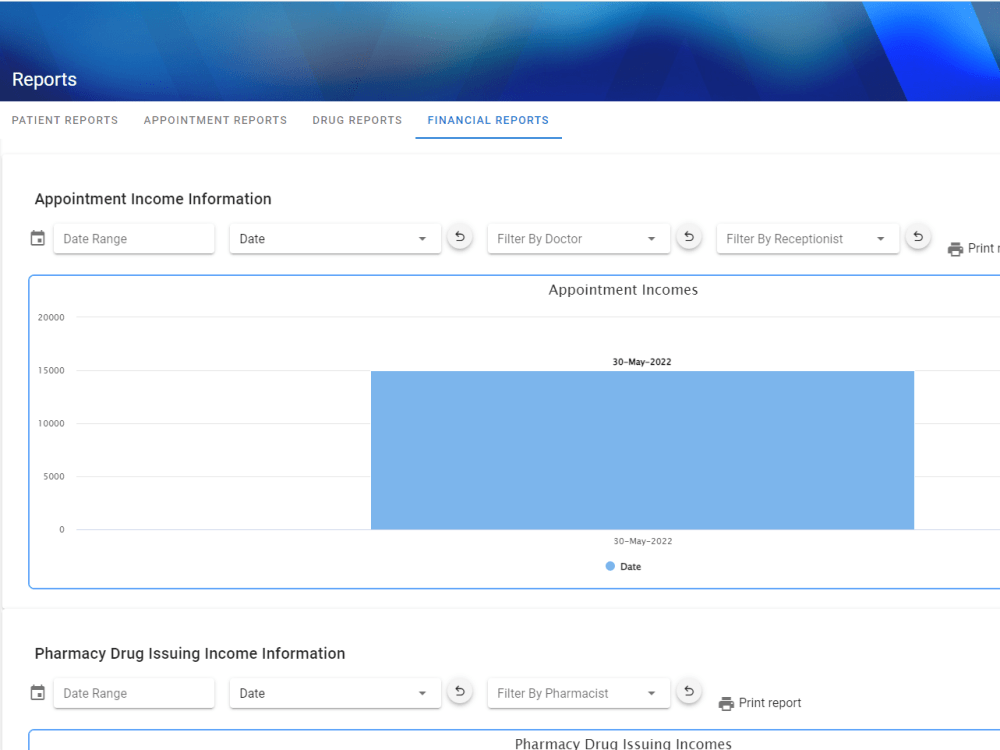The width and height of the screenshot is (1000, 750).
Task: Open the Date dropdown for Appointment Income
Action: click(335, 239)
